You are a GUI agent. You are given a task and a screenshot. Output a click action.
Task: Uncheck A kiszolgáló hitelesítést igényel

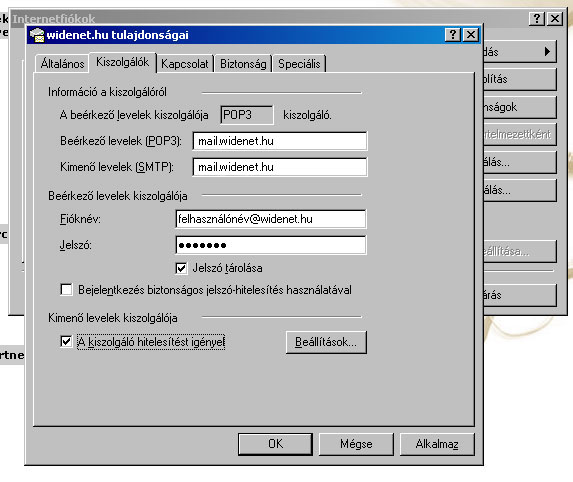66,342
